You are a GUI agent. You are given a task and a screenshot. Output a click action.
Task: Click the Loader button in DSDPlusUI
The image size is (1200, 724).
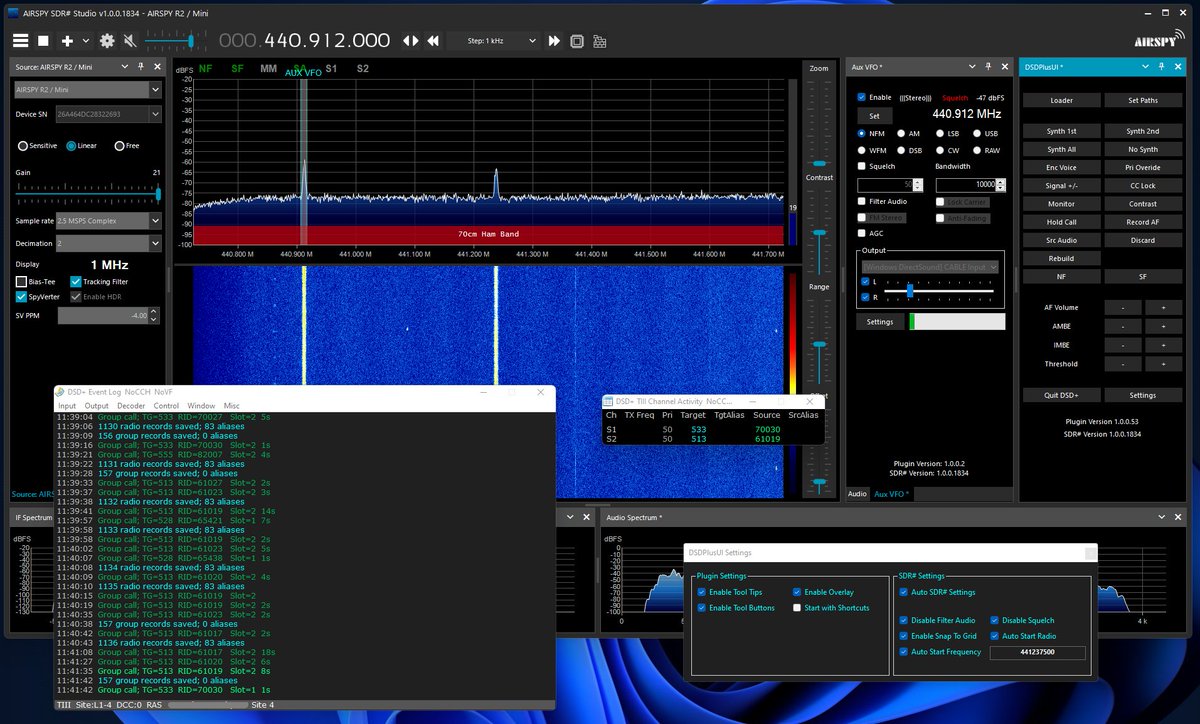click(x=1060, y=101)
